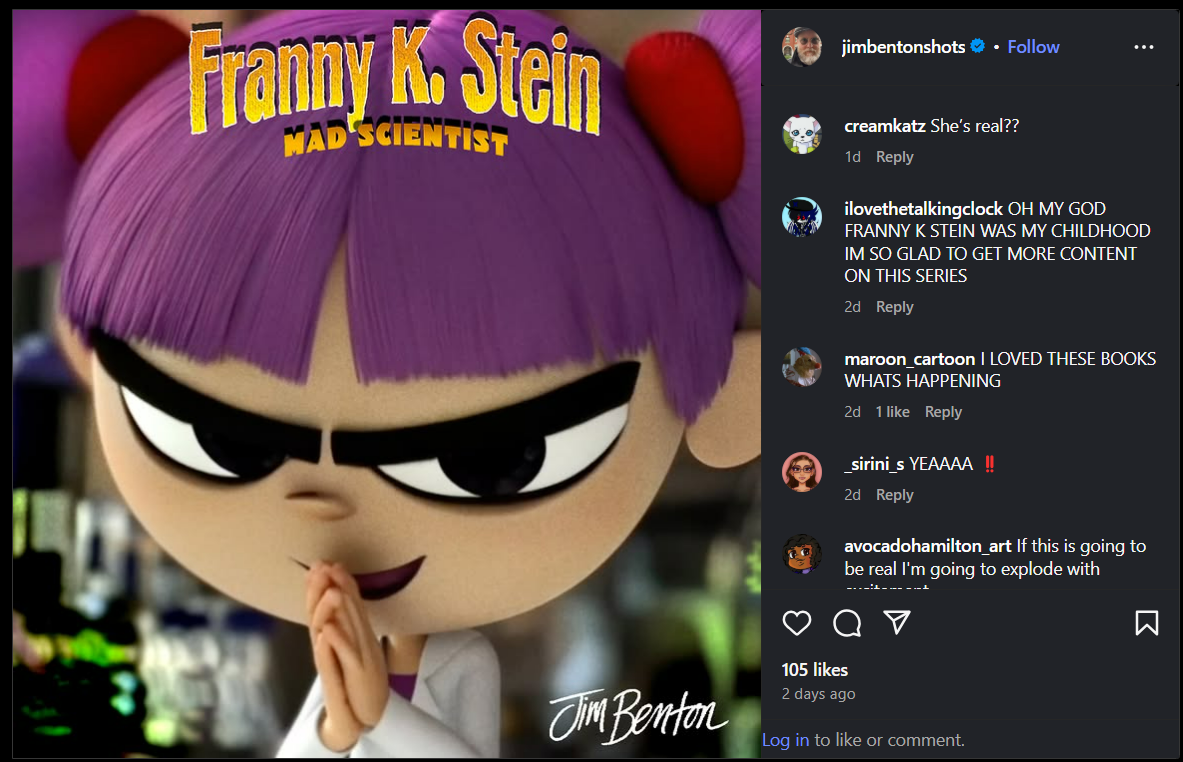Open the jimbentonshots username link
The height and width of the screenshot is (762, 1183).
click(904, 47)
